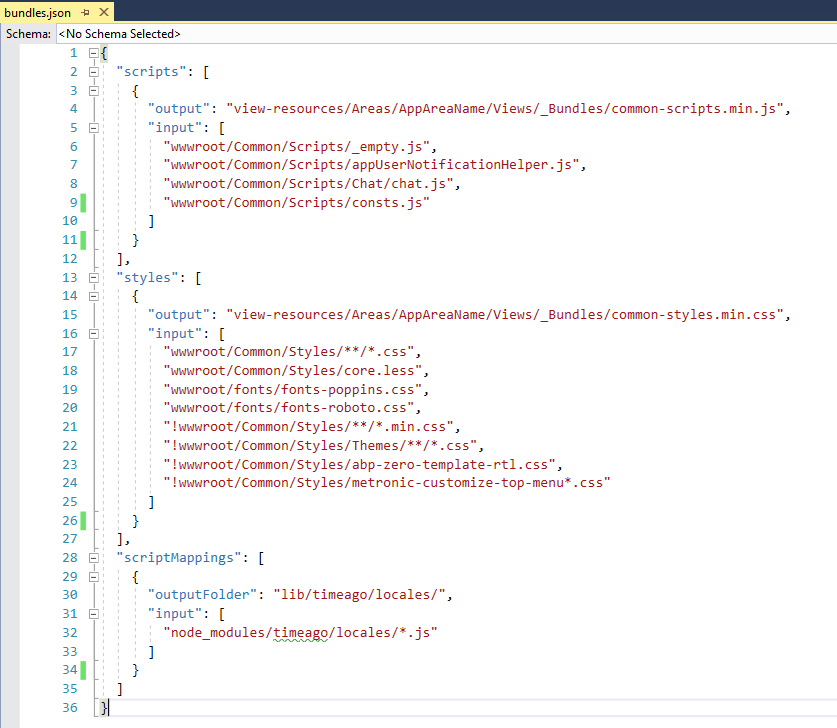Screen dimensions: 837x728
Task: Collapse the object starting at line 29
Action: [93, 576]
